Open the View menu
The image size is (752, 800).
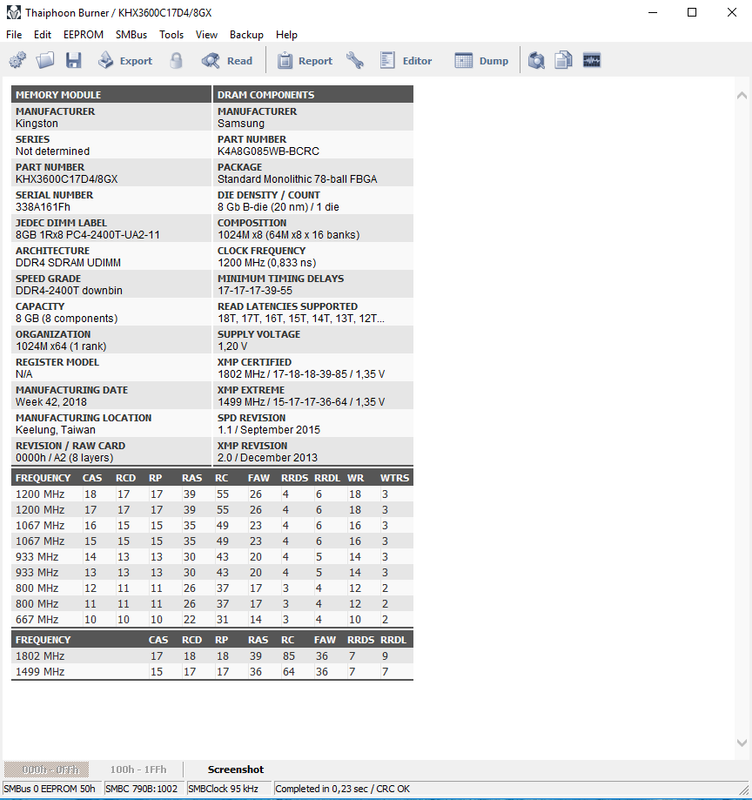pyautogui.click(x=206, y=35)
